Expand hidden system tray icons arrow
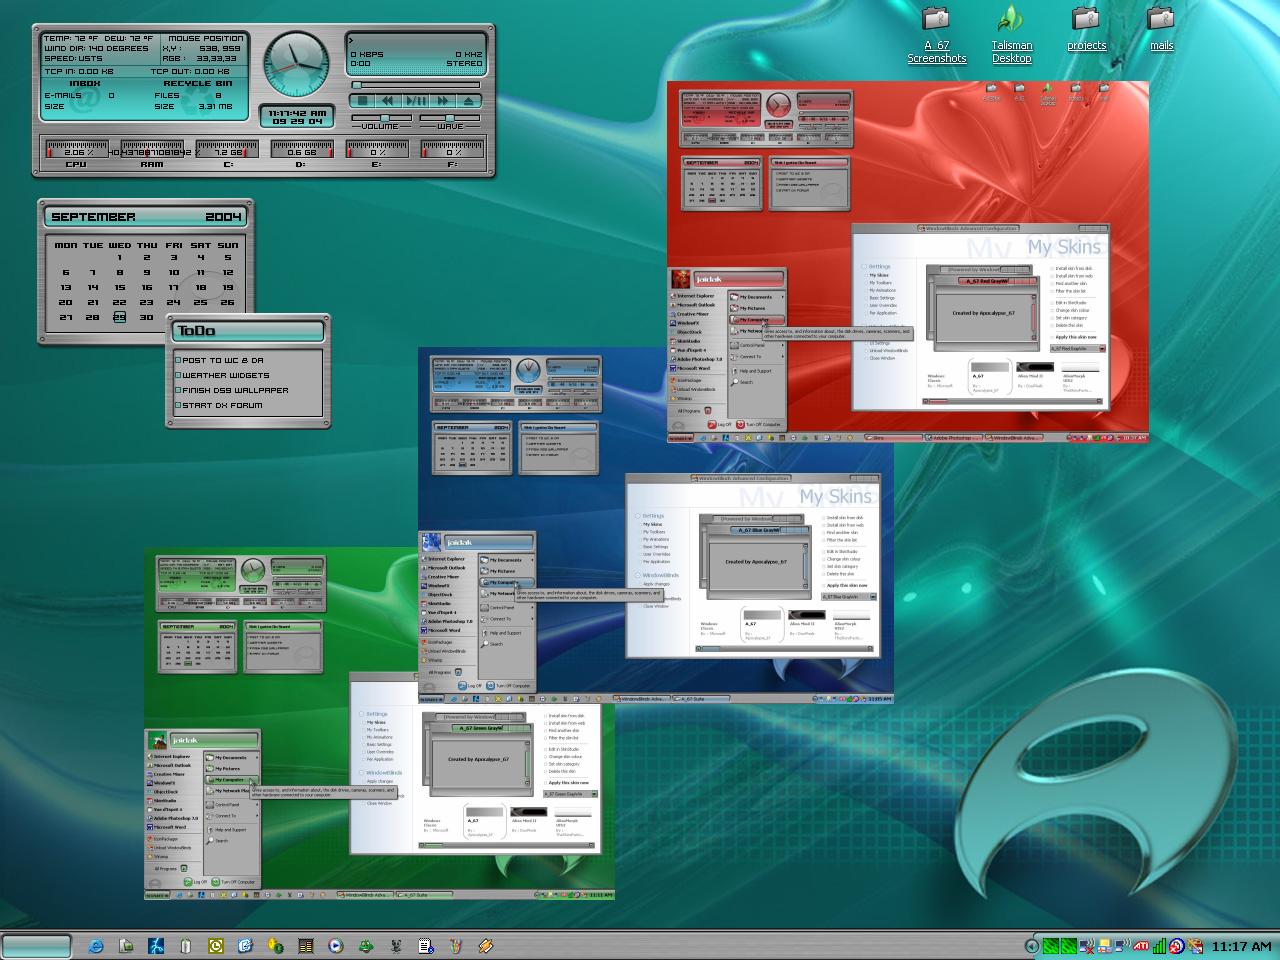 1032,945
